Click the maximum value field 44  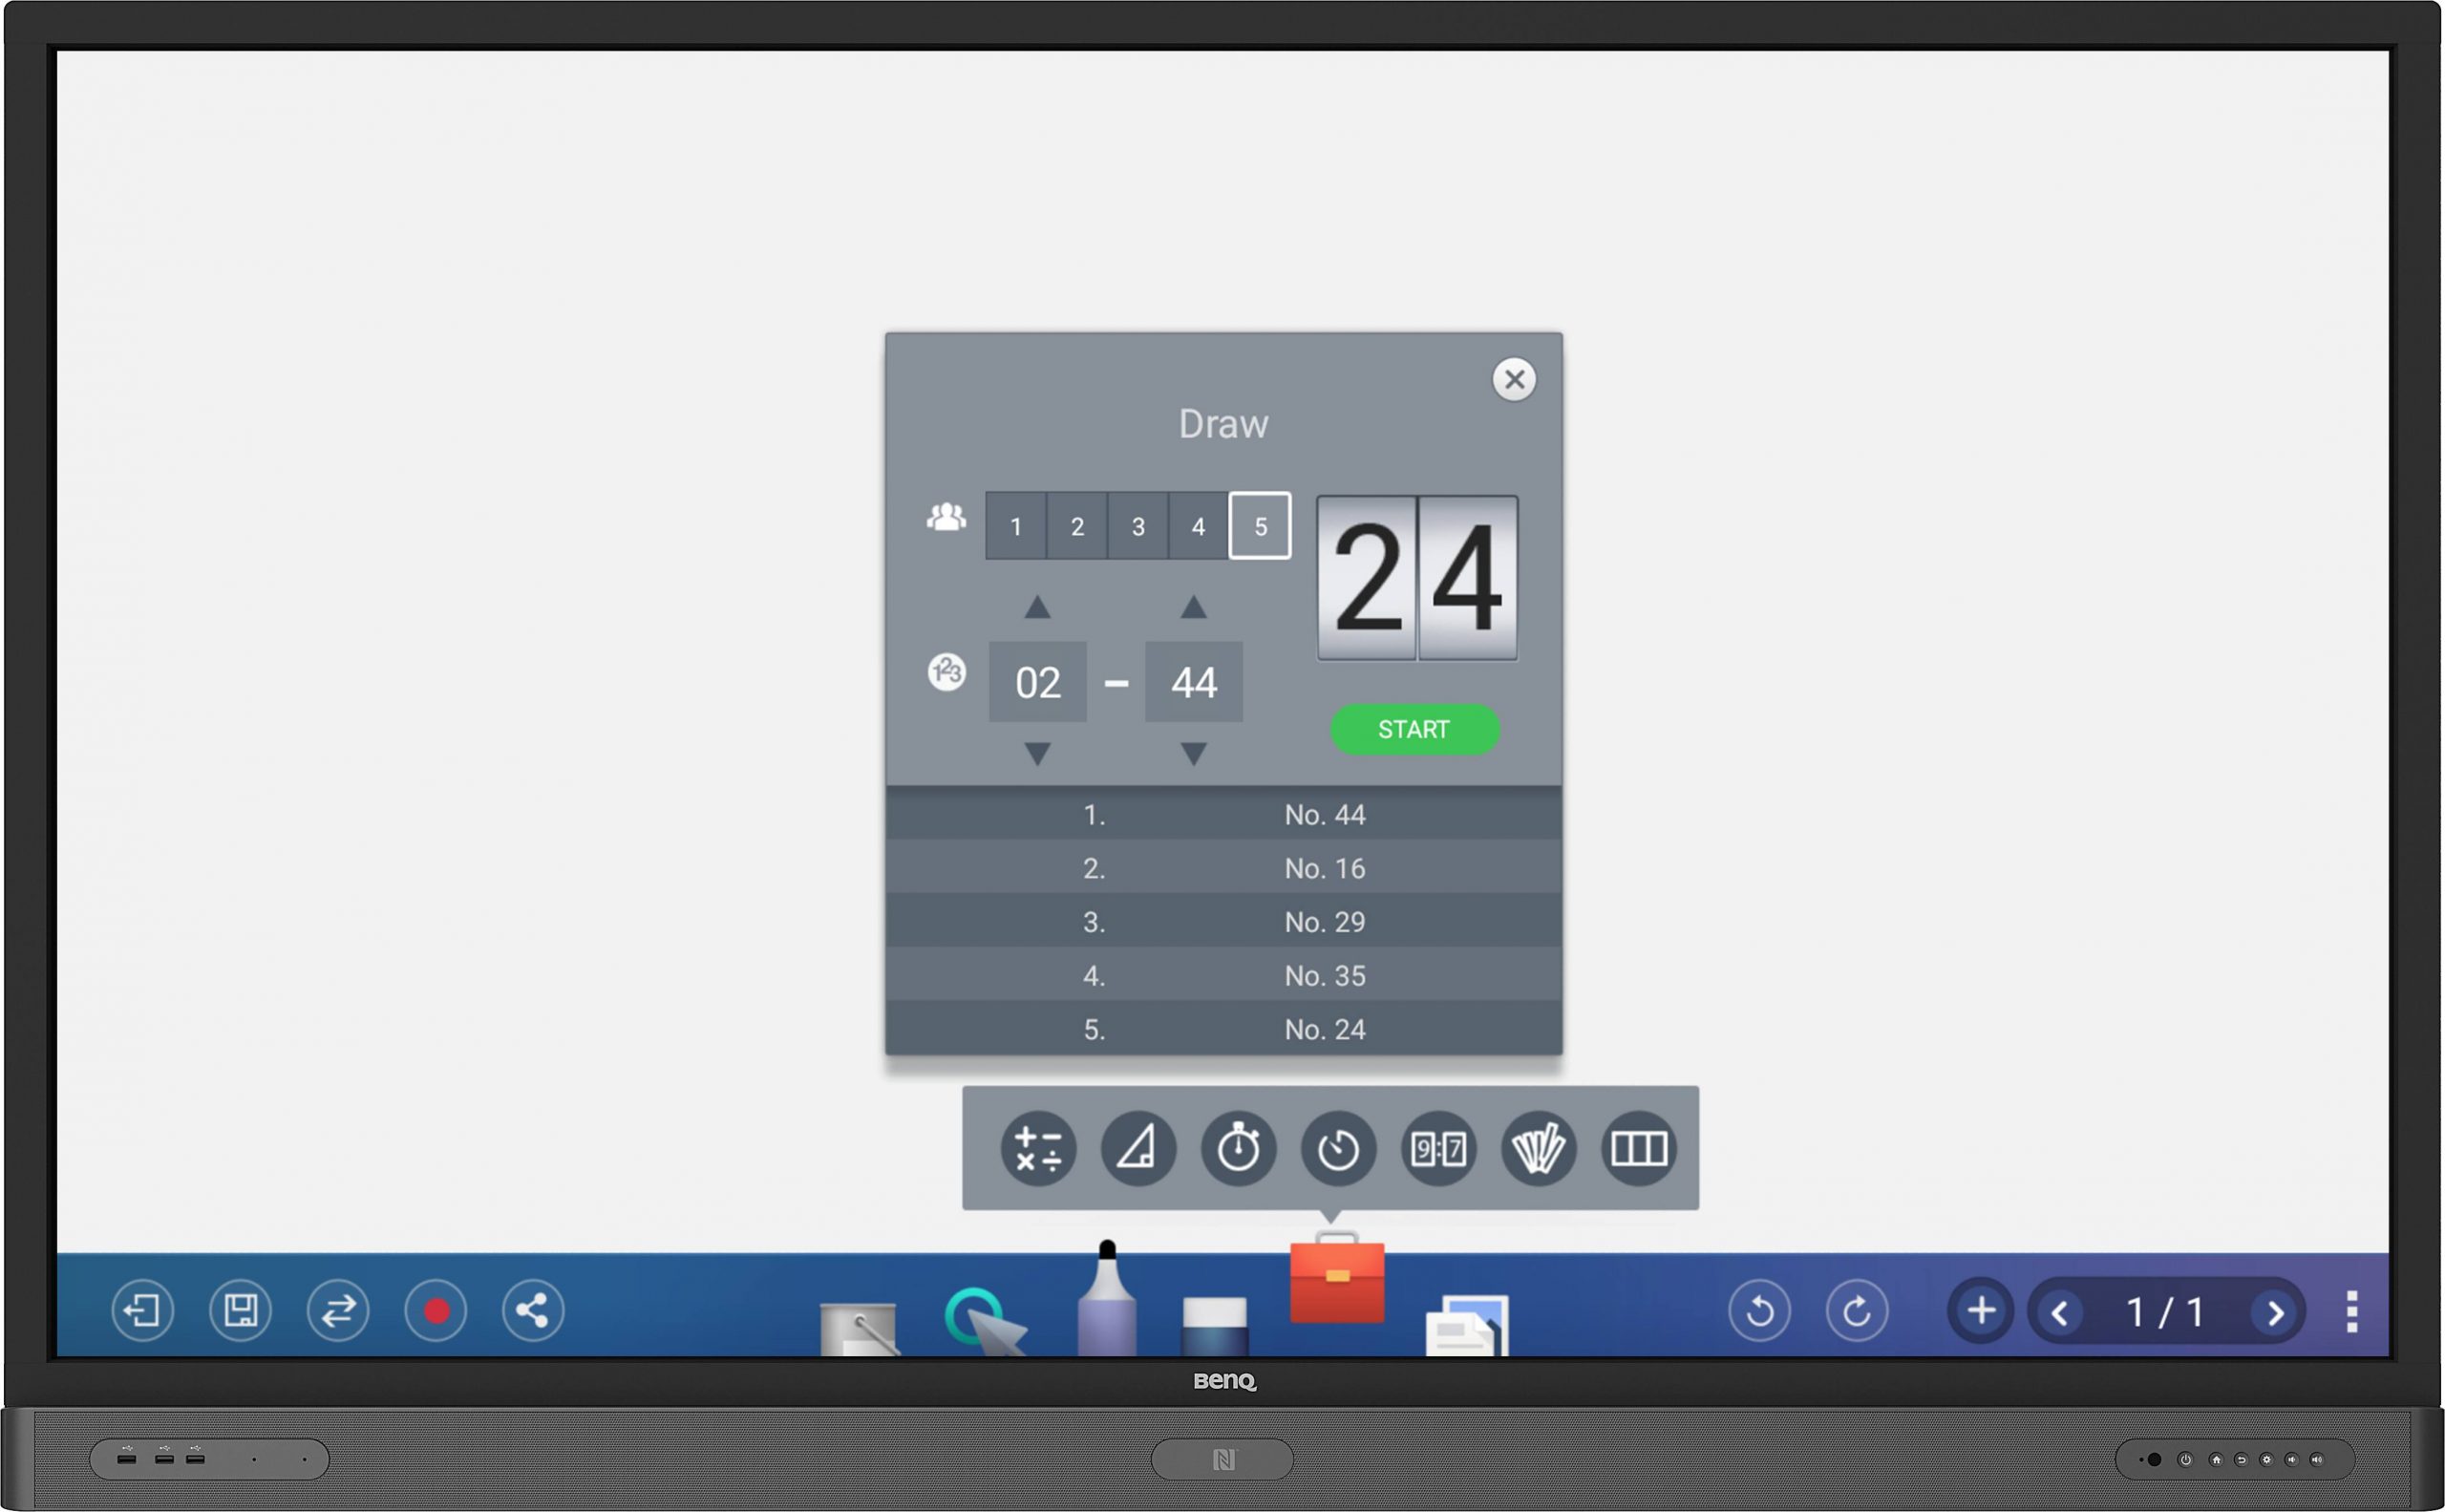tap(1194, 682)
